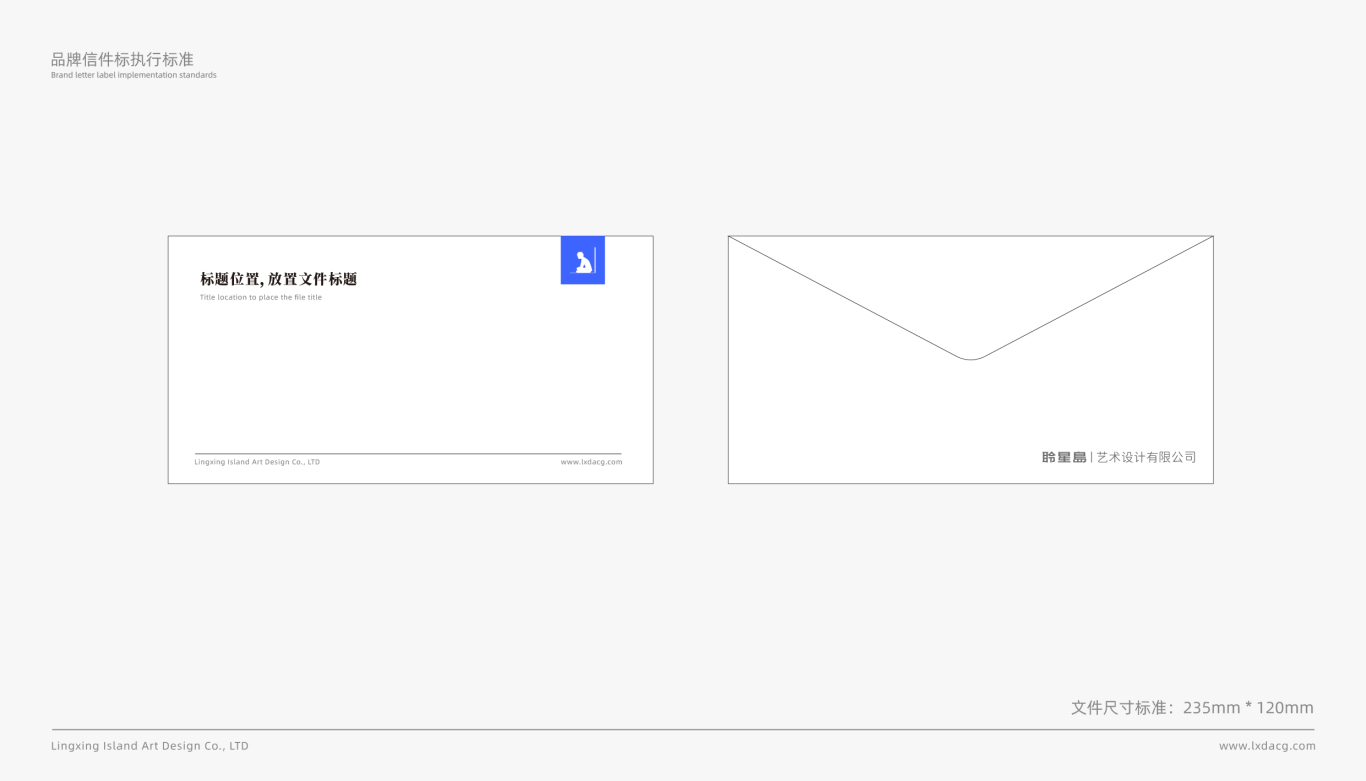The height and width of the screenshot is (781, 1366).
Task: Click 'Title location to place the file title'
Action: point(261,297)
